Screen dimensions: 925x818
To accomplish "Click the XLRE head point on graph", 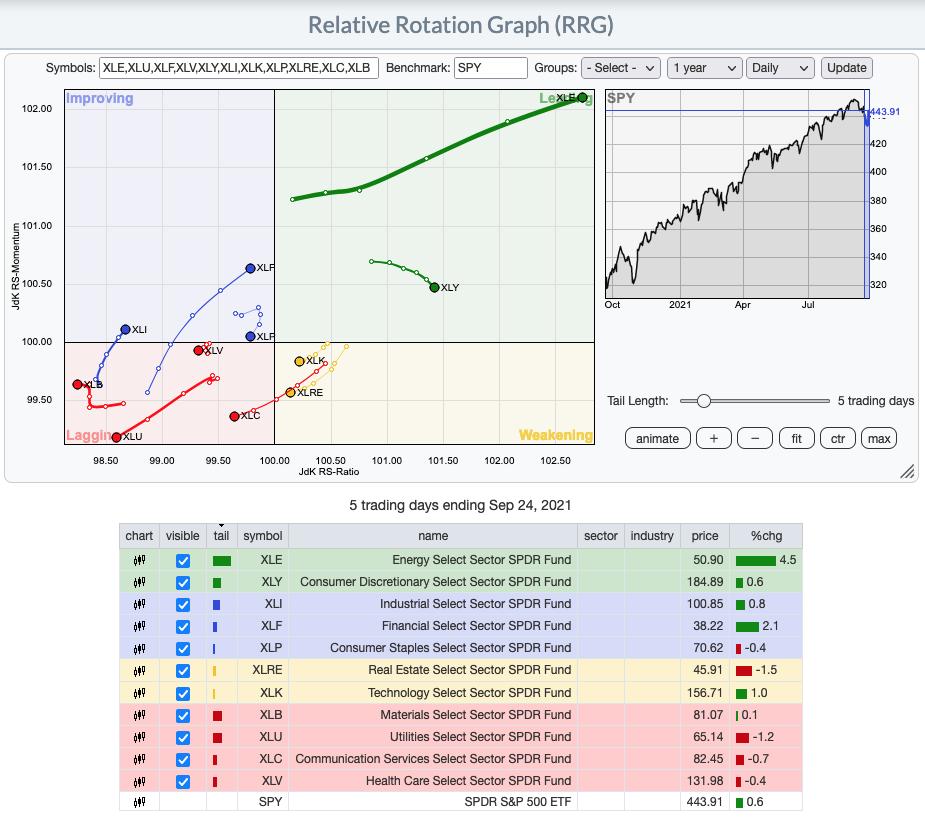I will point(290,392).
